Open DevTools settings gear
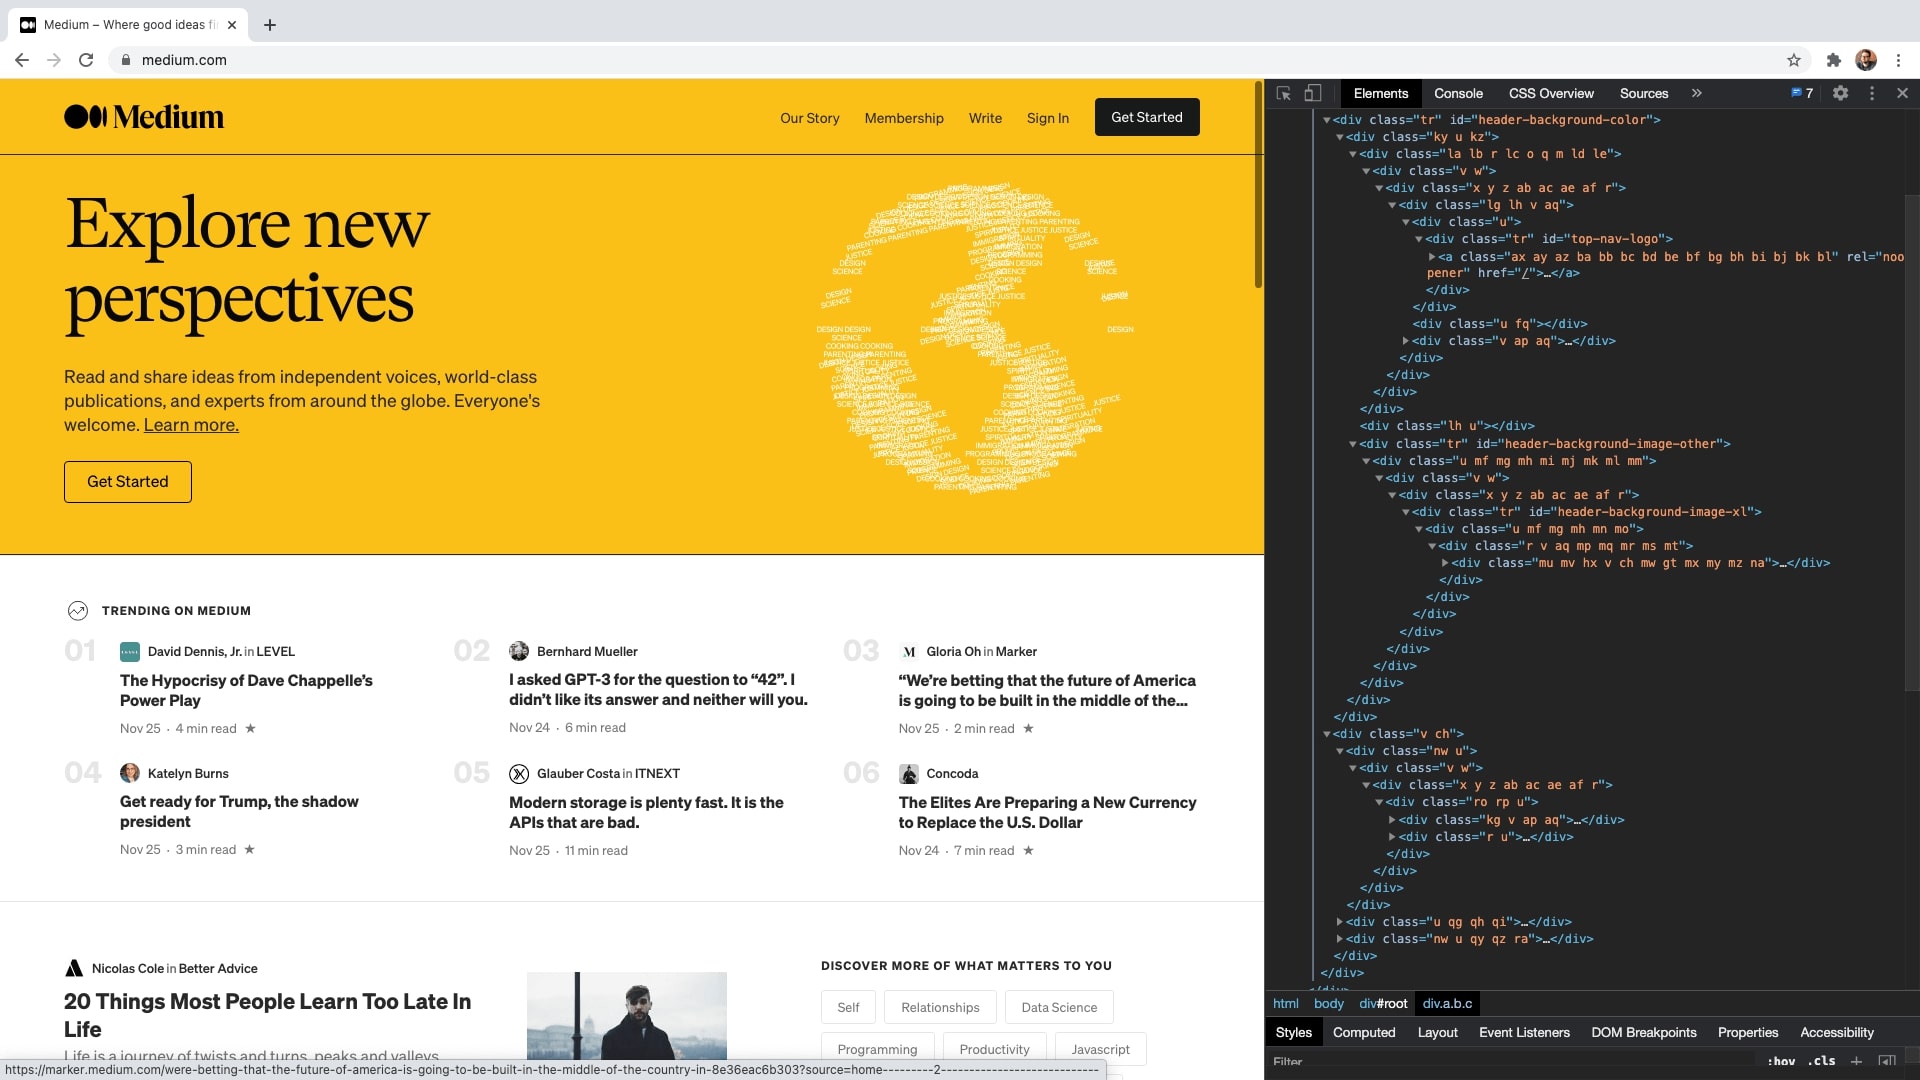 click(x=1840, y=93)
